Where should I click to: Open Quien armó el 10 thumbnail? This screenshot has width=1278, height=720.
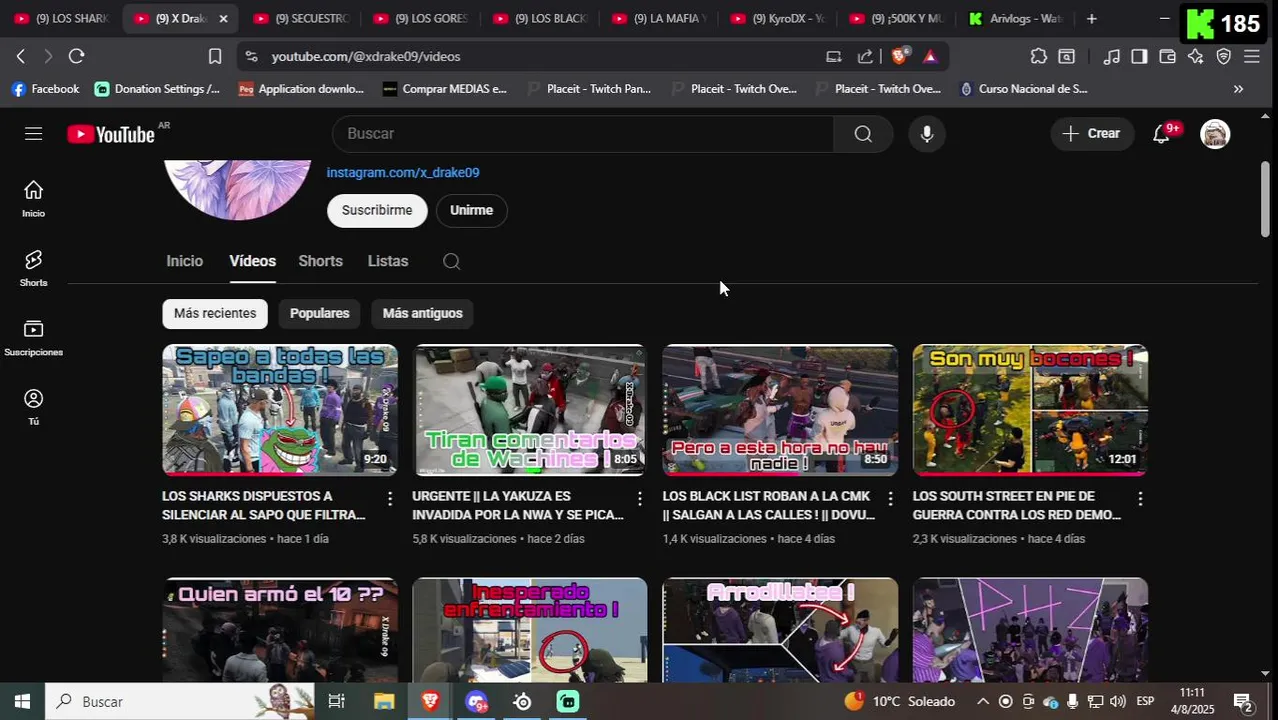(280, 630)
